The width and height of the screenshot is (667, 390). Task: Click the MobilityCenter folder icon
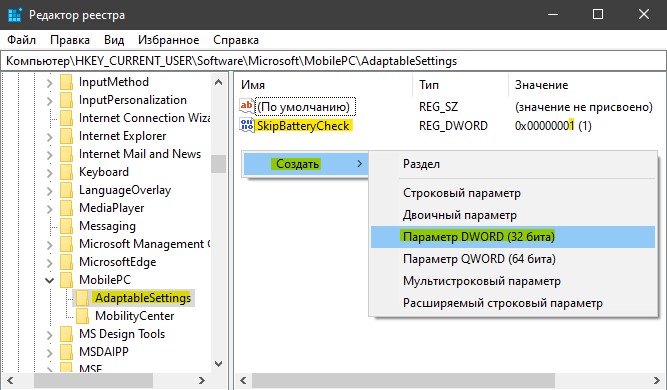click(x=83, y=316)
